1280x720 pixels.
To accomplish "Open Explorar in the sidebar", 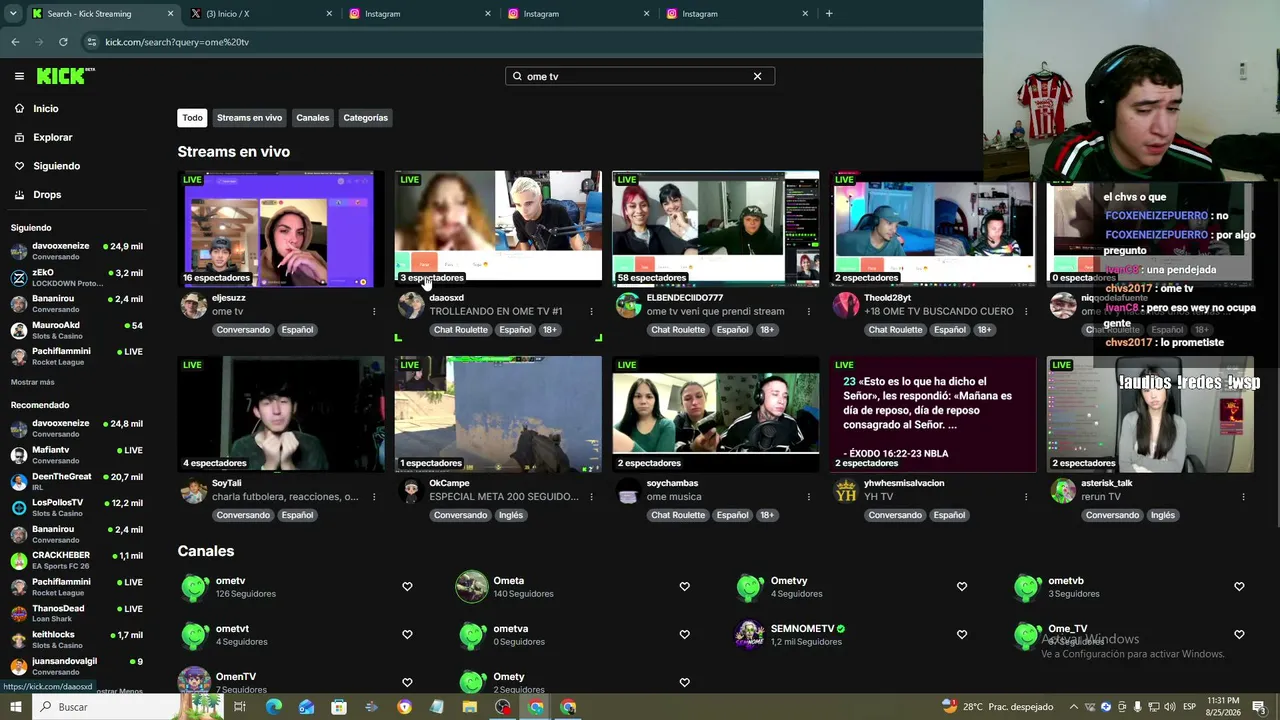I will pyautogui.click(x=52, y=137).
